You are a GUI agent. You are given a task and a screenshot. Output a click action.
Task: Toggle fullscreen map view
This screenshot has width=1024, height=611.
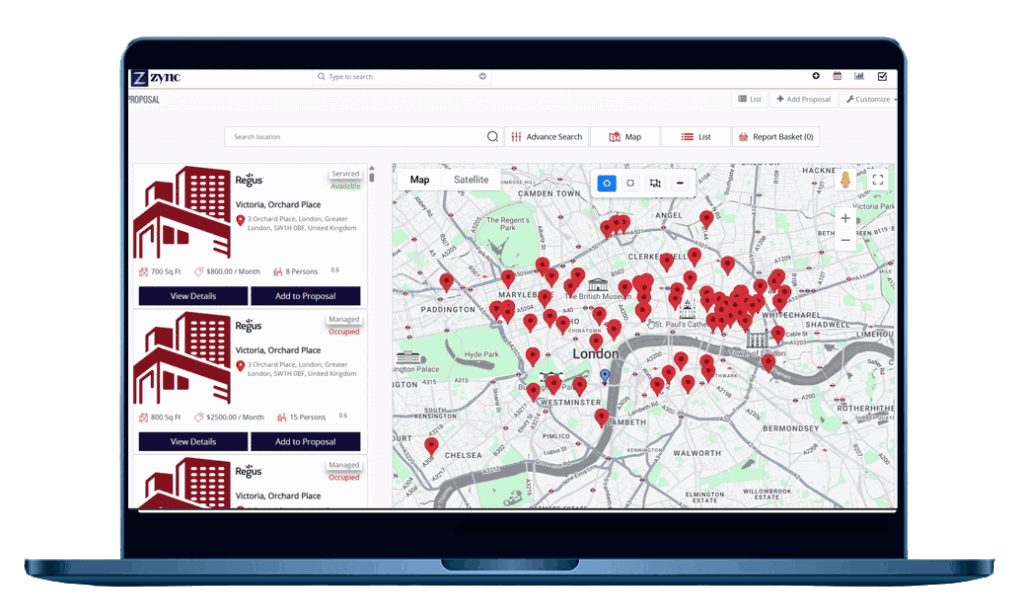[x=878, y=180]
